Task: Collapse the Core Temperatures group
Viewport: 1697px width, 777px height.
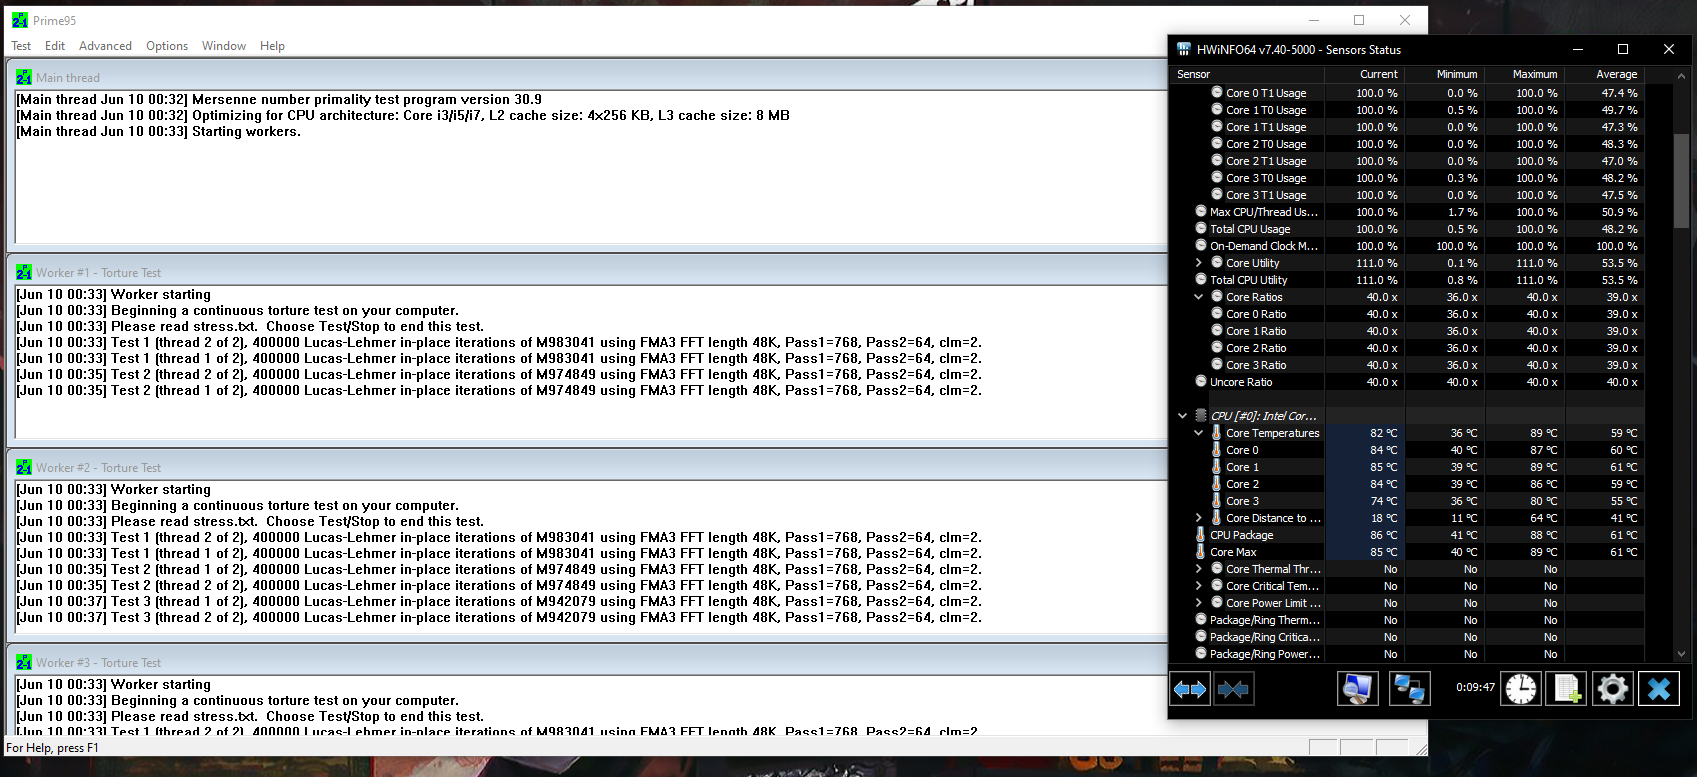Action: tap(1199, 433)
